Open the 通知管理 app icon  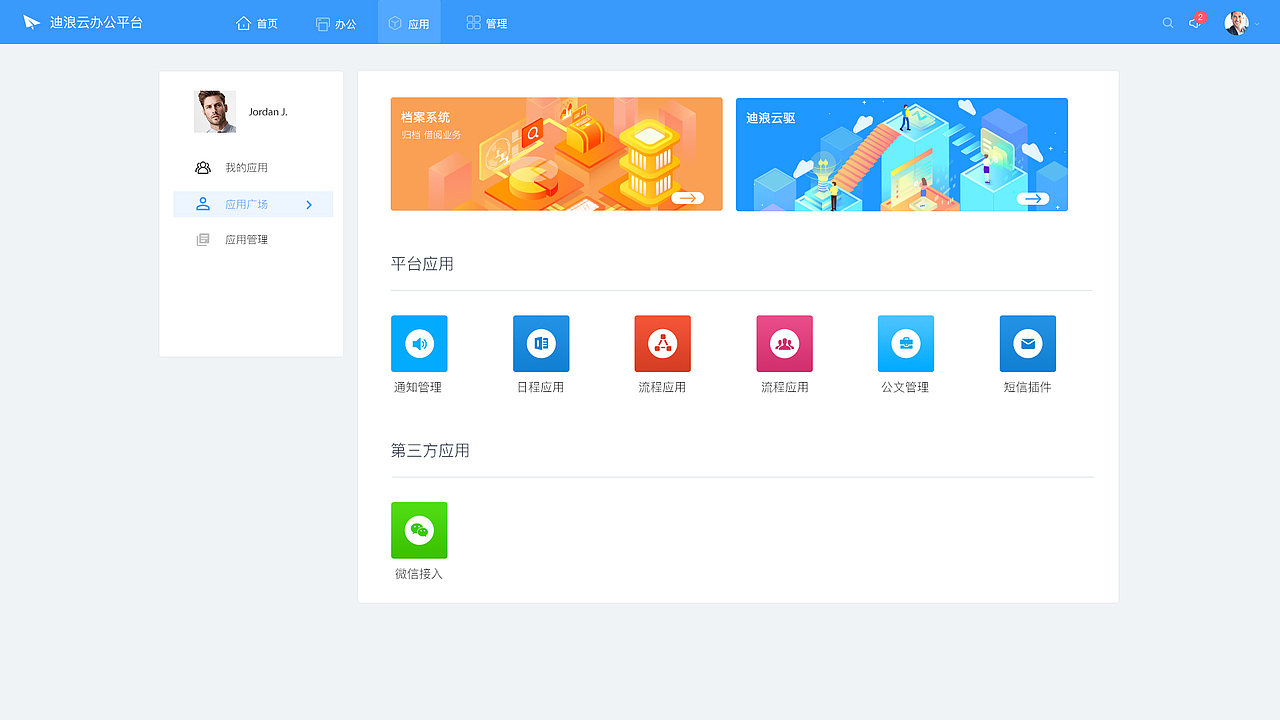[x=419, y=343]
